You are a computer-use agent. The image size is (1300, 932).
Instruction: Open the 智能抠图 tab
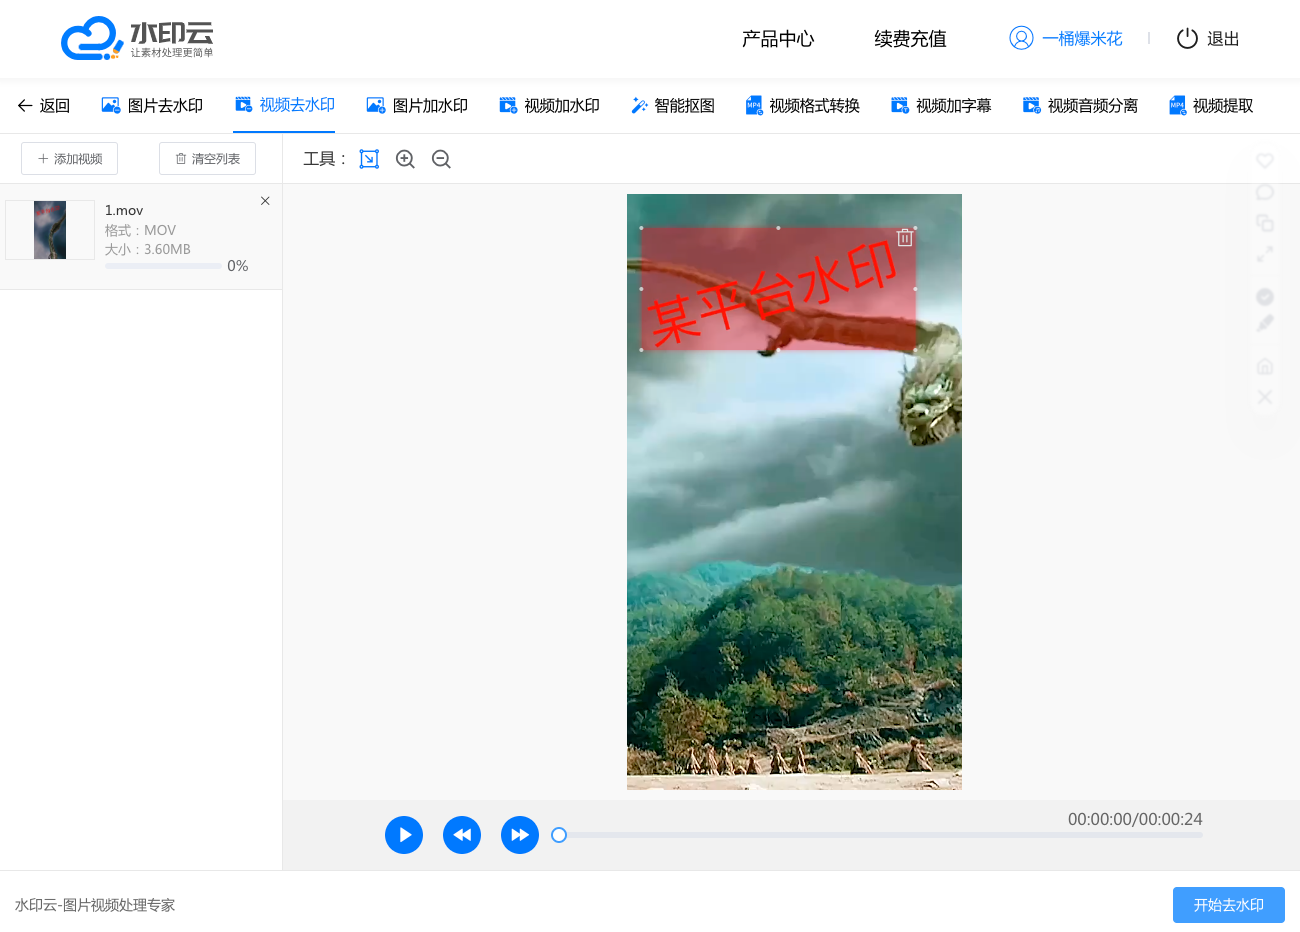click(x=672, y=105)
